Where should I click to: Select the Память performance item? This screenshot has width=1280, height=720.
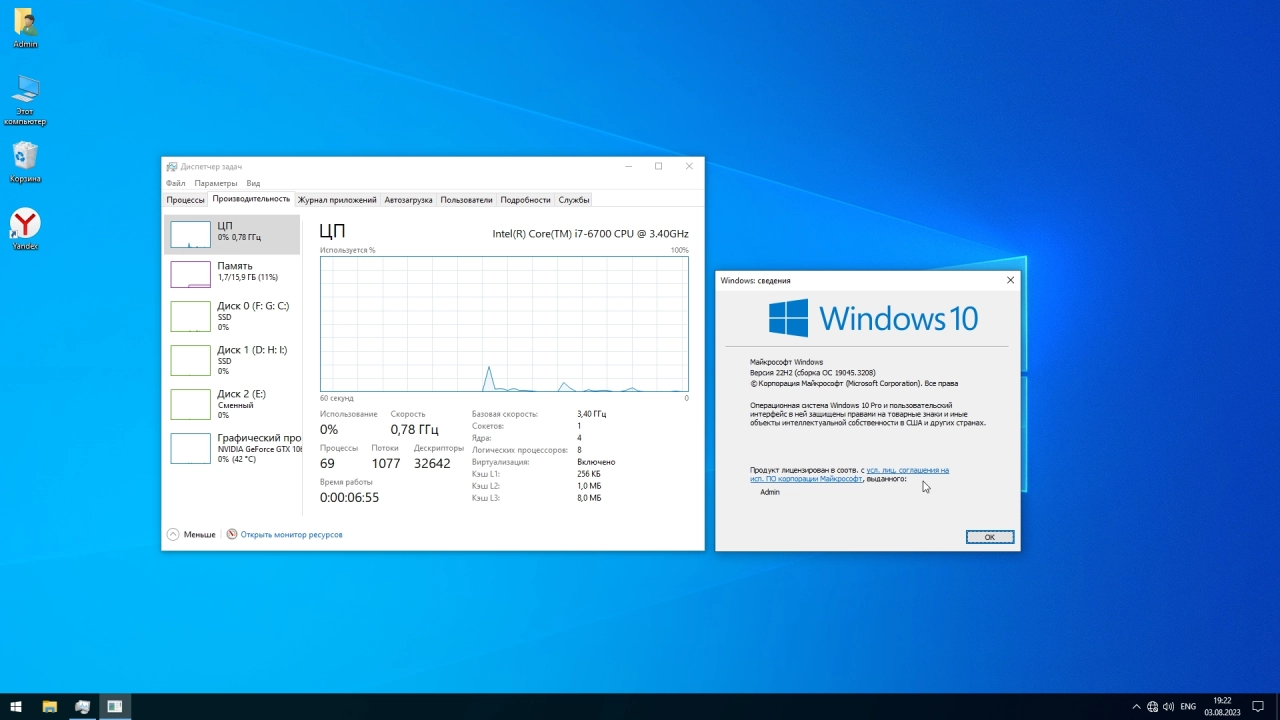[x=232, y=273]
